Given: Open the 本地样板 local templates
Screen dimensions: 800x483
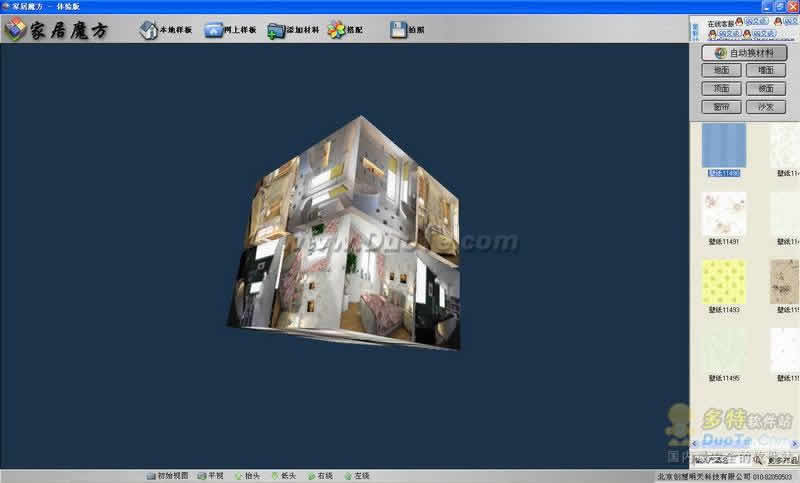Looking at the screenshot, I should tap(166, 30).
